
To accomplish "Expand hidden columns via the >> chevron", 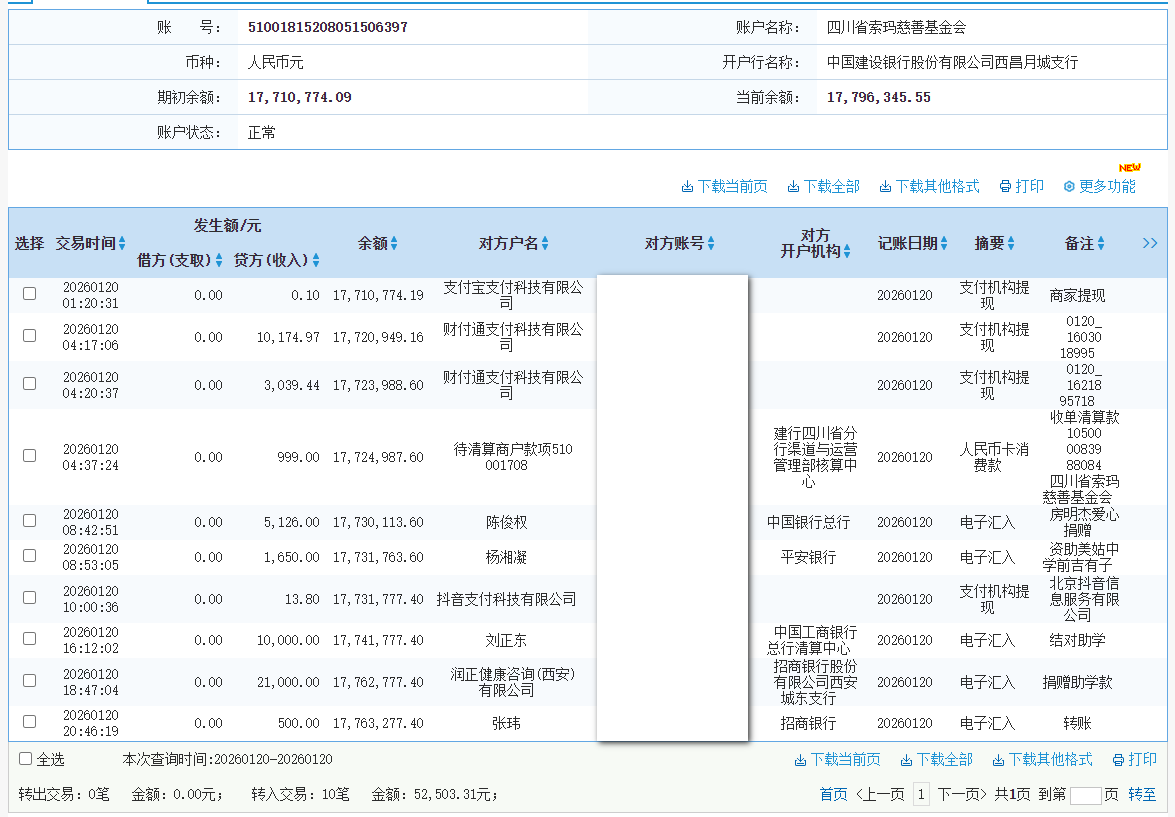I will coord(1150,243).
